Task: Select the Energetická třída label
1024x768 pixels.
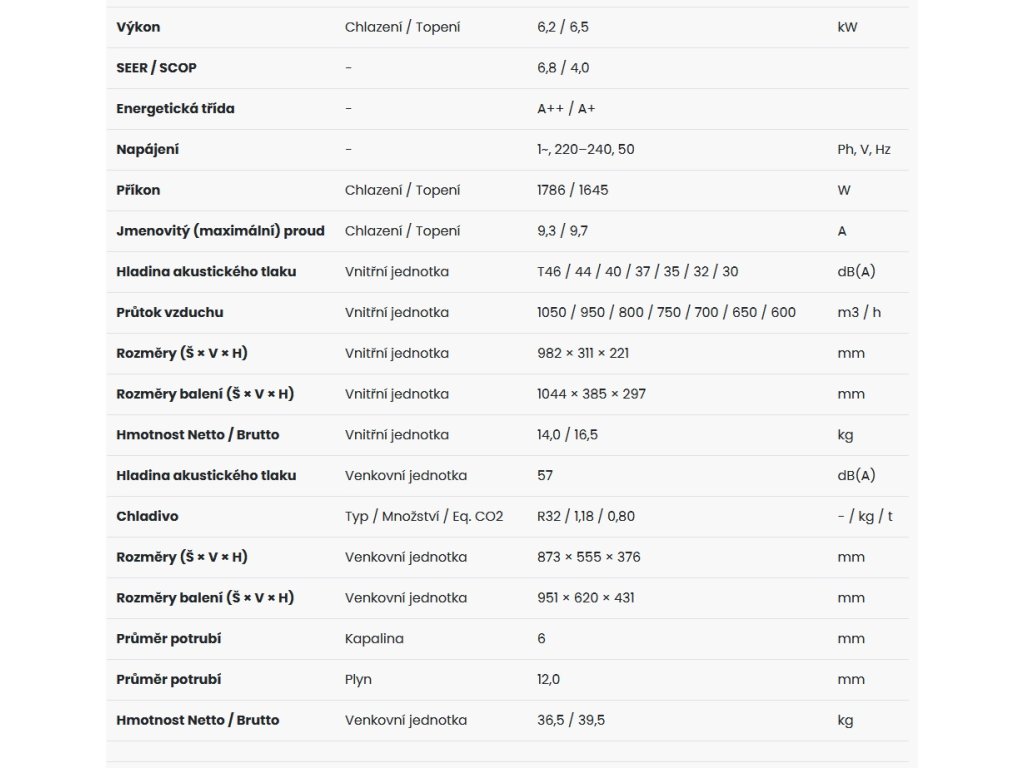Action: click(176, 108)
